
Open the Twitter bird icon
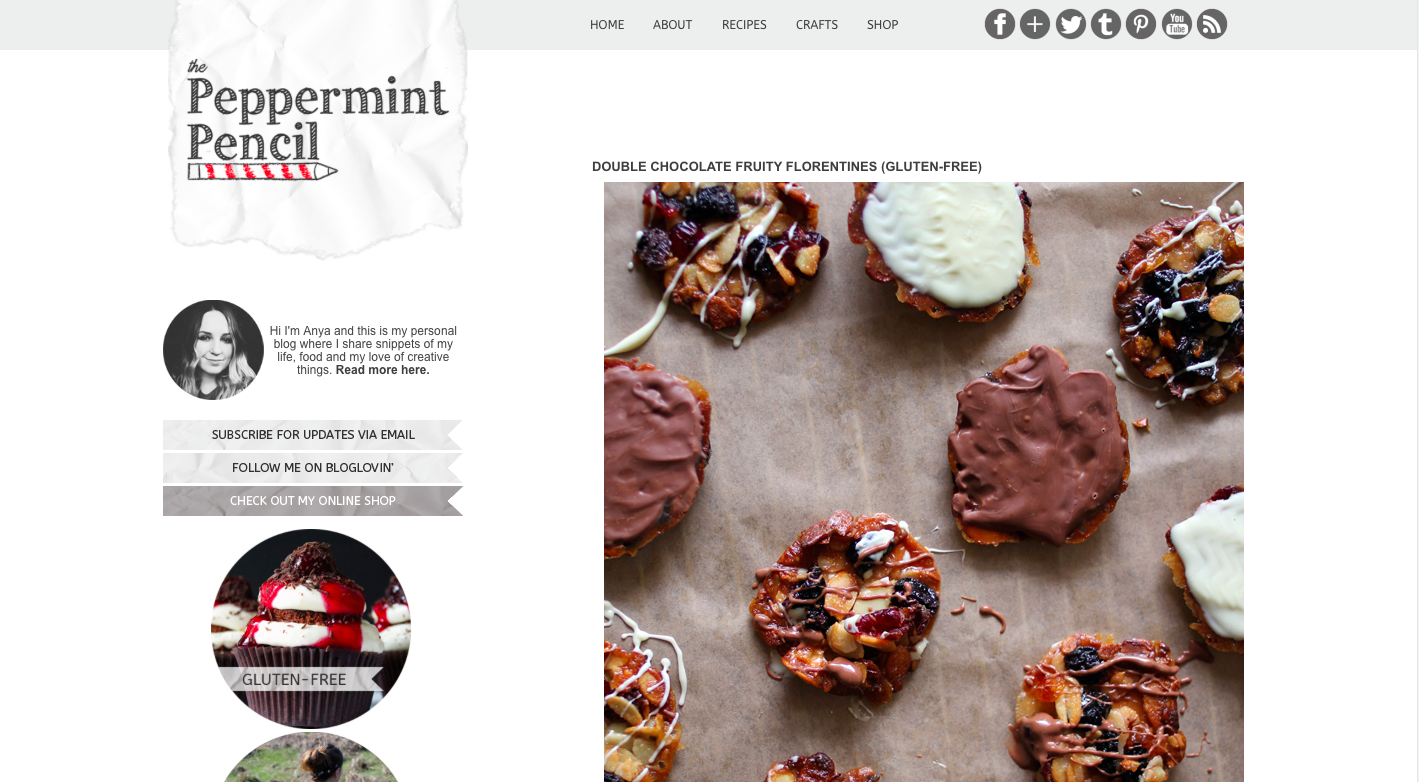click(1071, 24)
